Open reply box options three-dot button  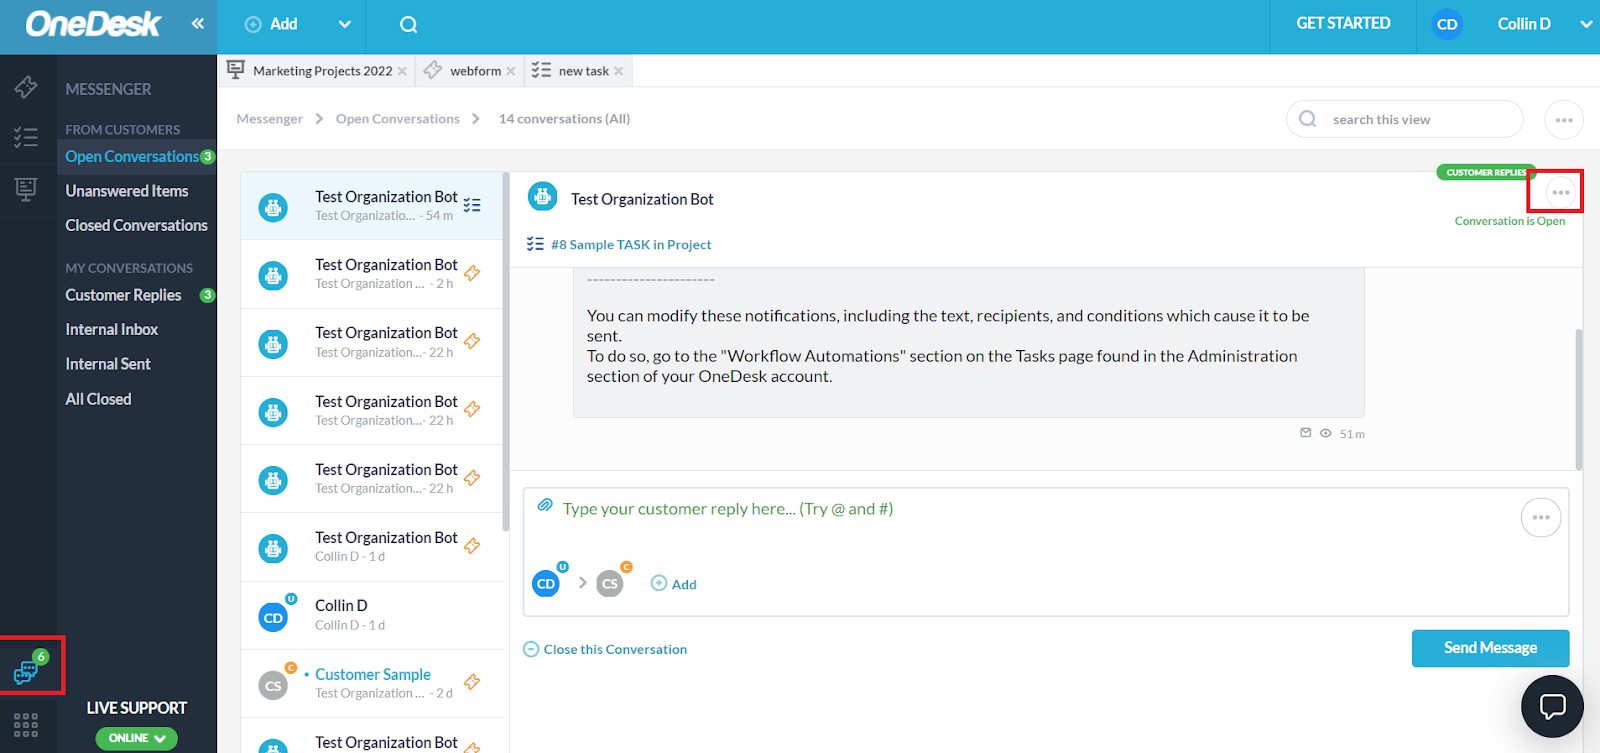[x=1541, y=517]
